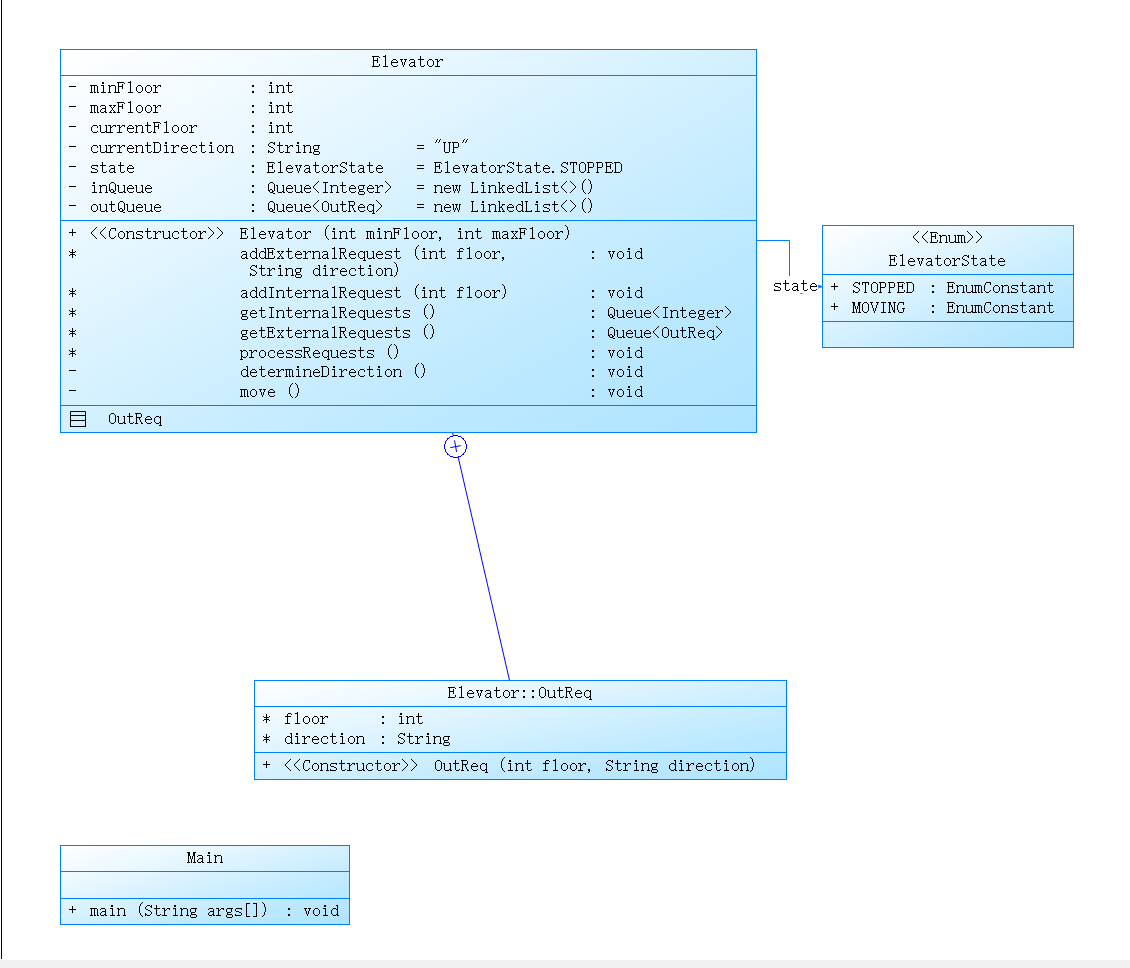Select the Elevator class title

pyautogui.click(x=407, y=62)
